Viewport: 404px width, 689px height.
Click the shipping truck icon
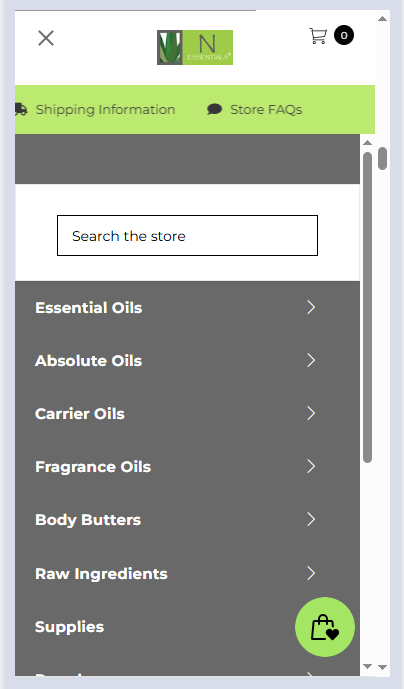click(21, 109)
